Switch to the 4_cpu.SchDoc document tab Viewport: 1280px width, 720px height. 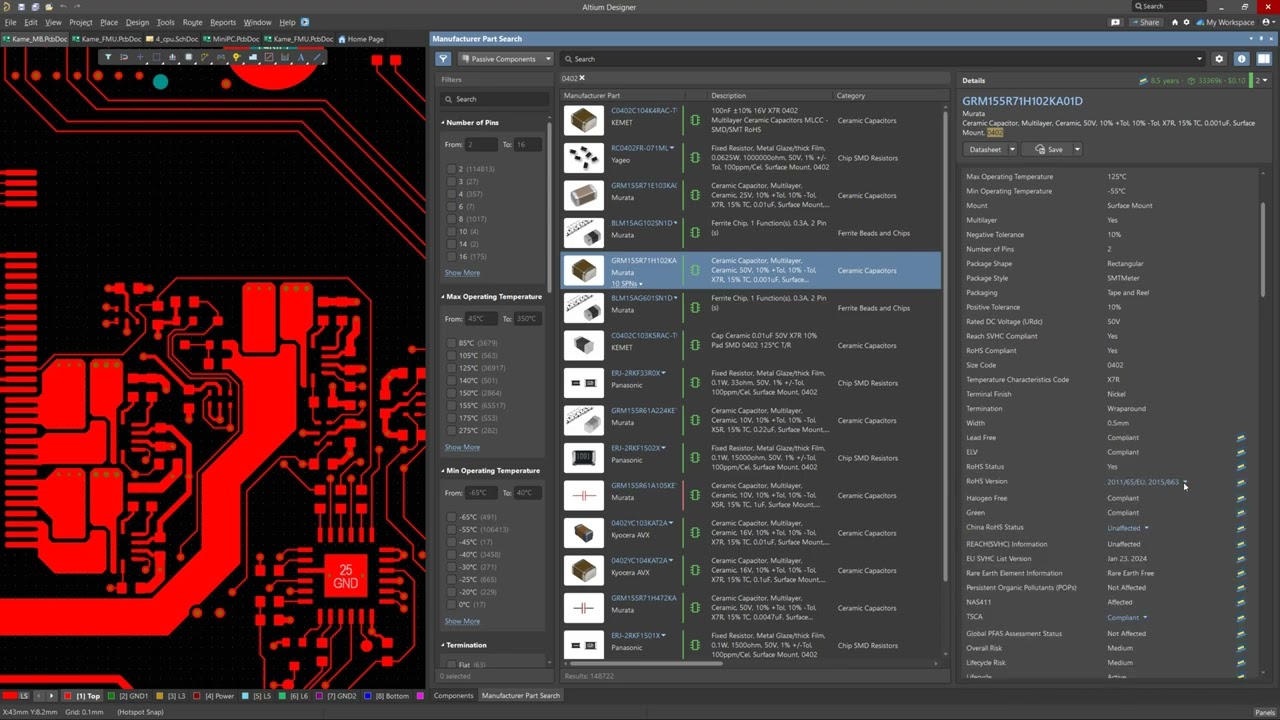tap(172, 39)
